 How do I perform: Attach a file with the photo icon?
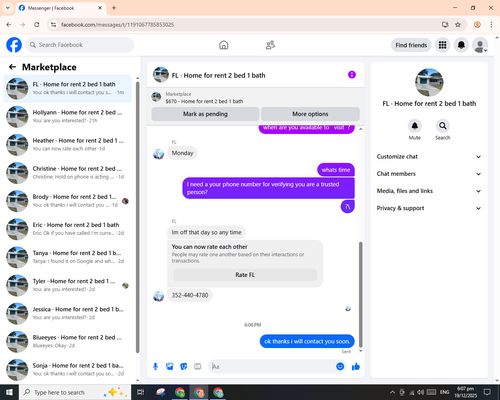170,367
